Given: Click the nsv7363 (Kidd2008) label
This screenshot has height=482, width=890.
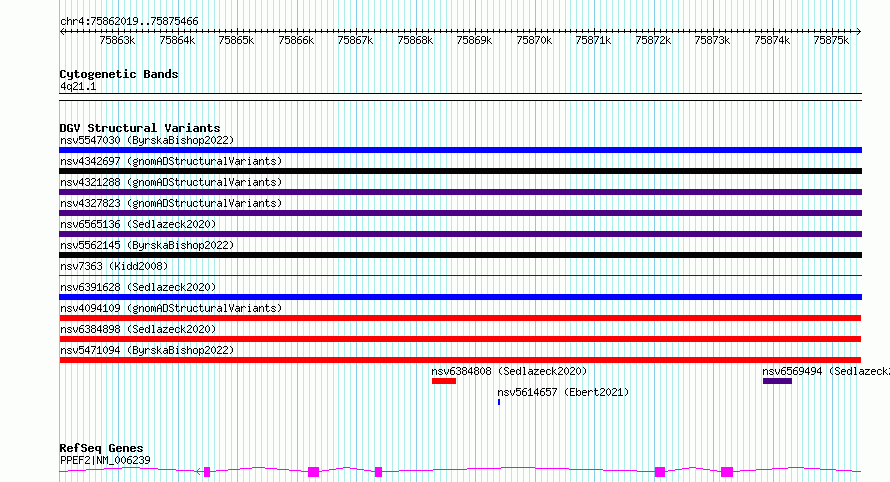Looking at the screenshot, I should tap(114, 266).
